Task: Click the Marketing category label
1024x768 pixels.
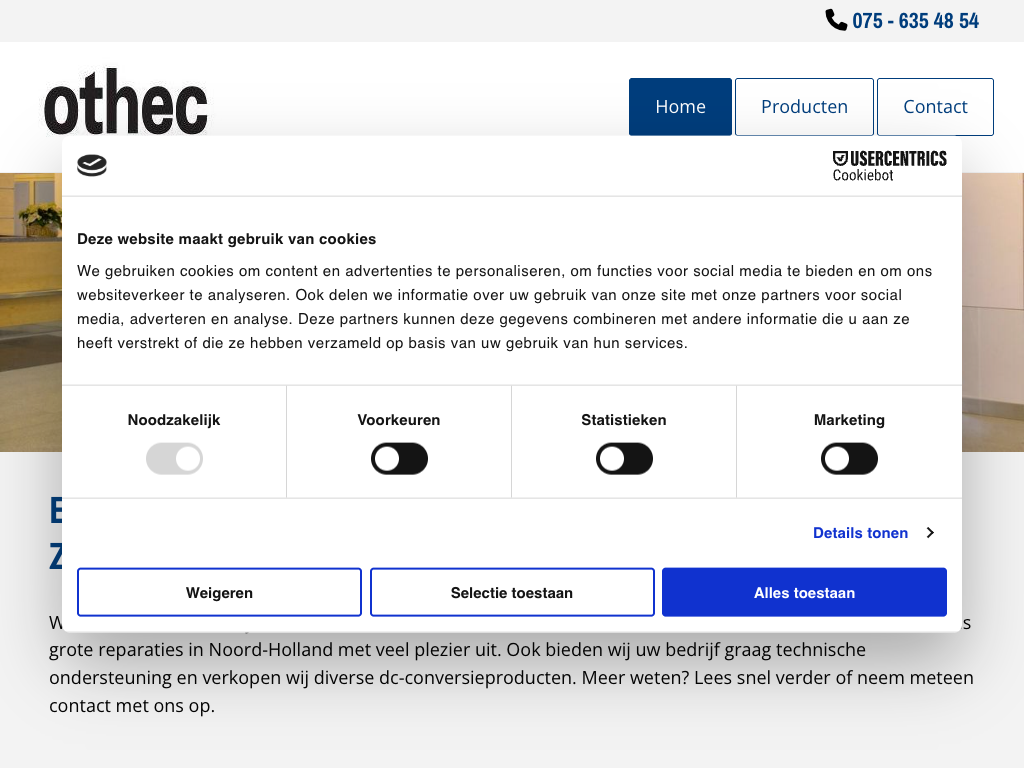Action: point(849,420)
